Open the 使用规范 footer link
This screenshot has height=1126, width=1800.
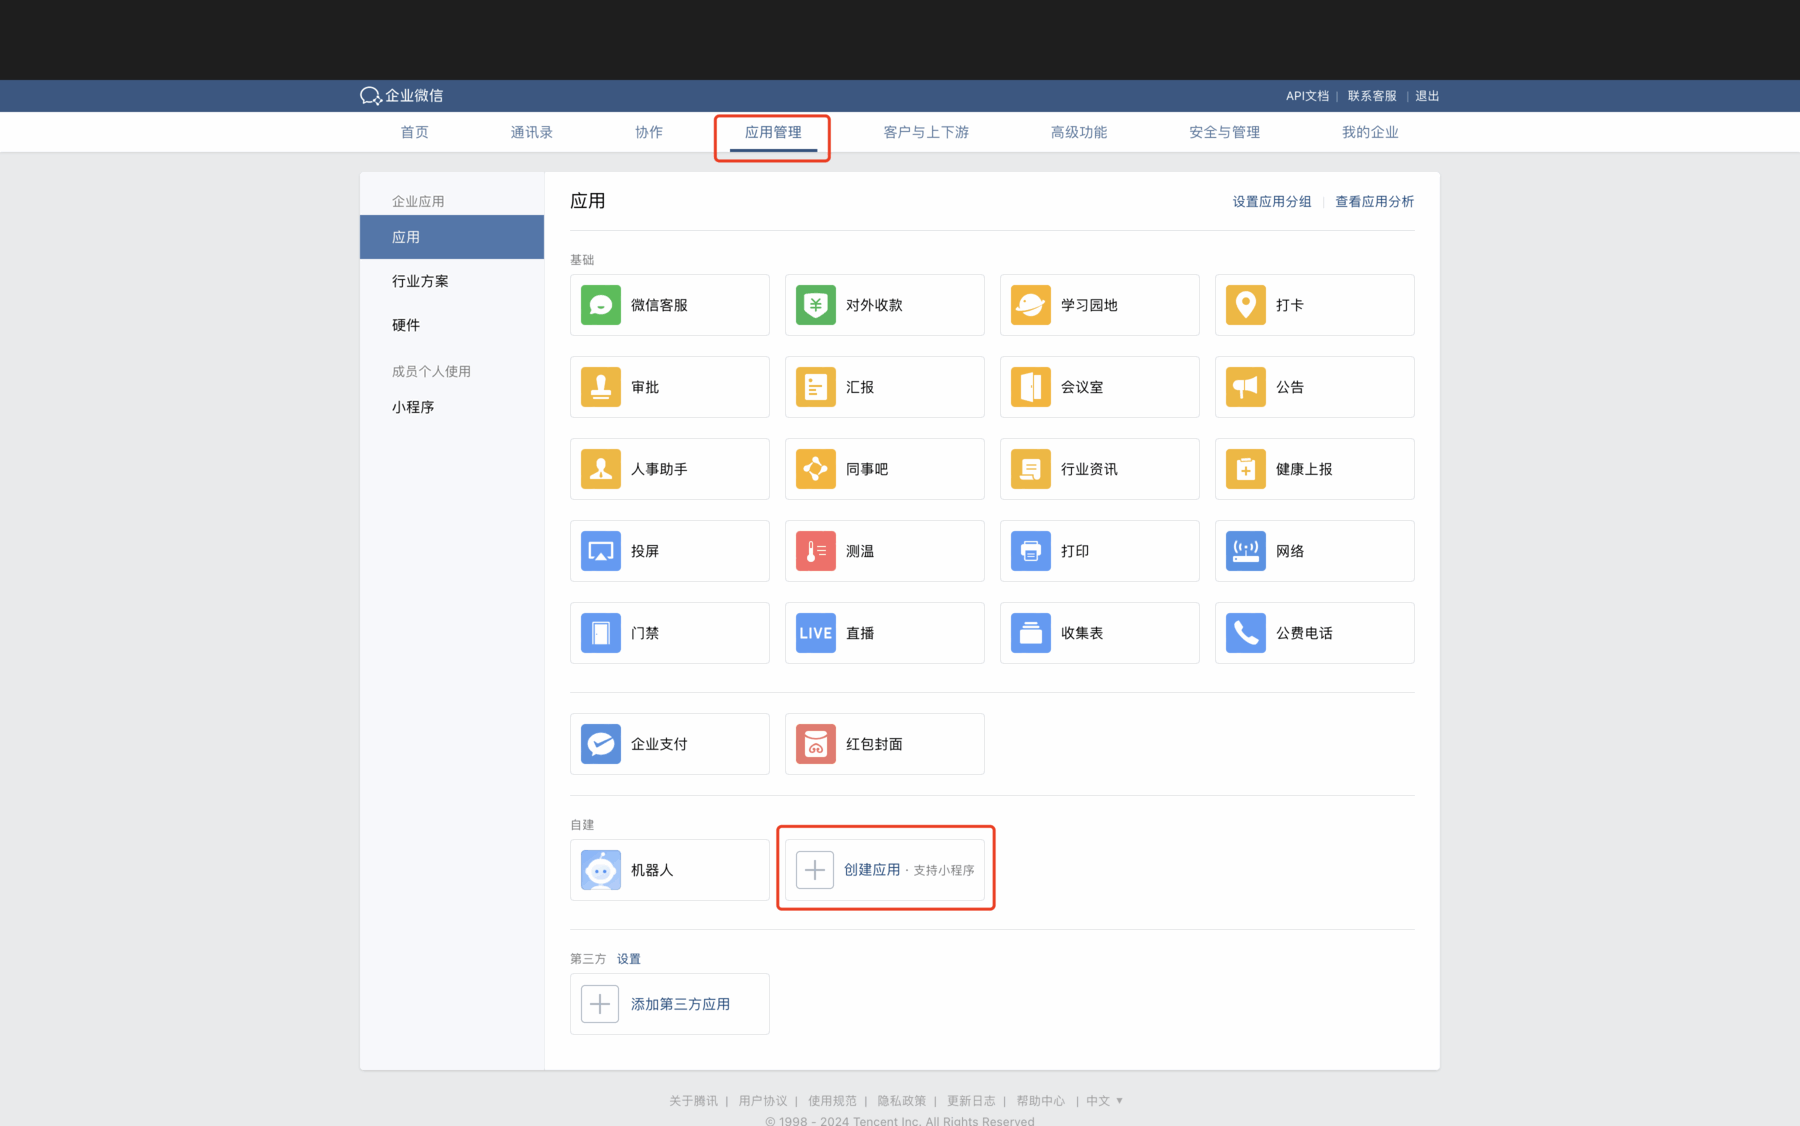coord(832,1101)
